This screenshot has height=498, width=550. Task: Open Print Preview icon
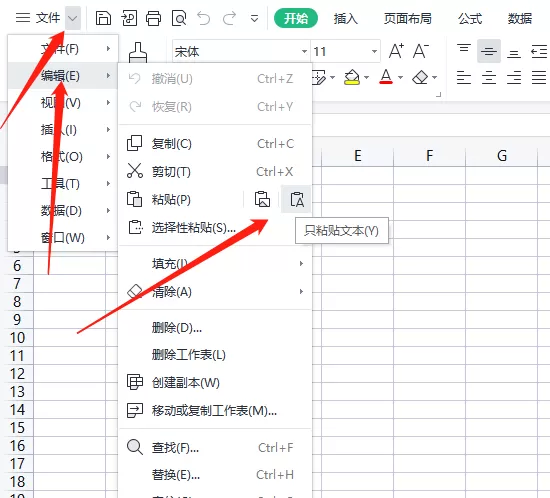pyautogui.click(x=179, y=18)
